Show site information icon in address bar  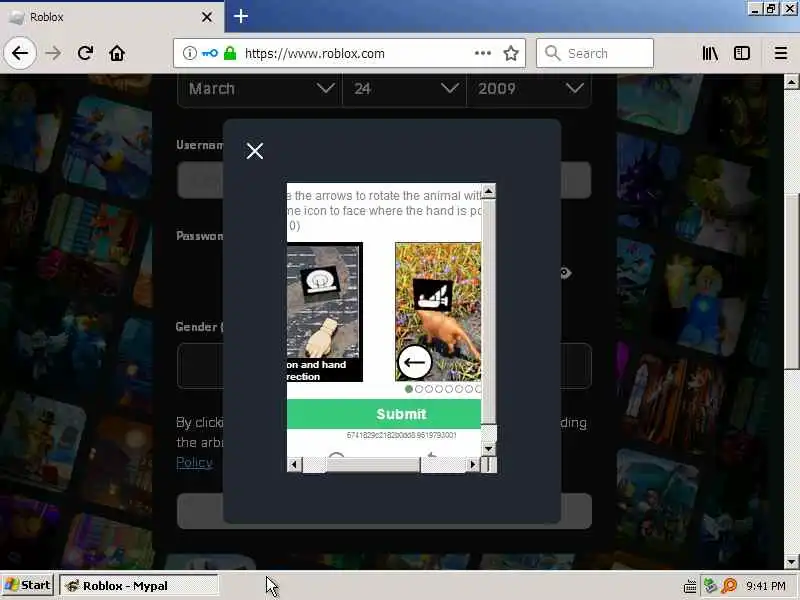point(189,53)
